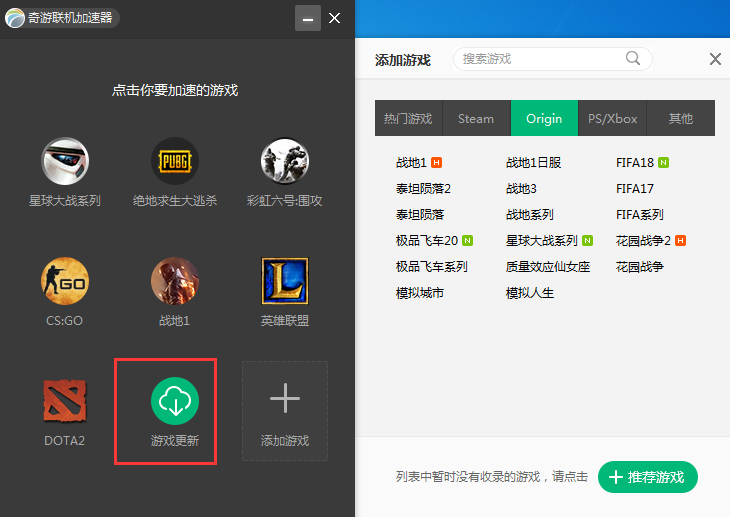Select 模拟人生 in the list
The height and width of the screenshot is (517, 730).
tap(530, 293)
